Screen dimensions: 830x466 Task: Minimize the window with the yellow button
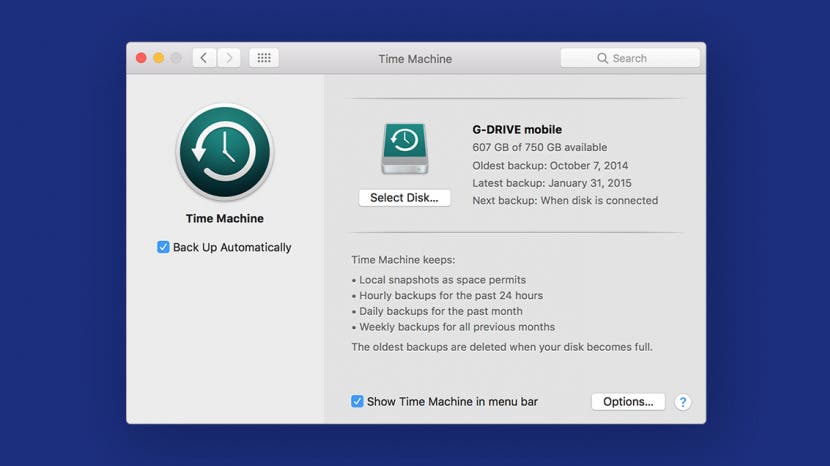click(159, 58)
